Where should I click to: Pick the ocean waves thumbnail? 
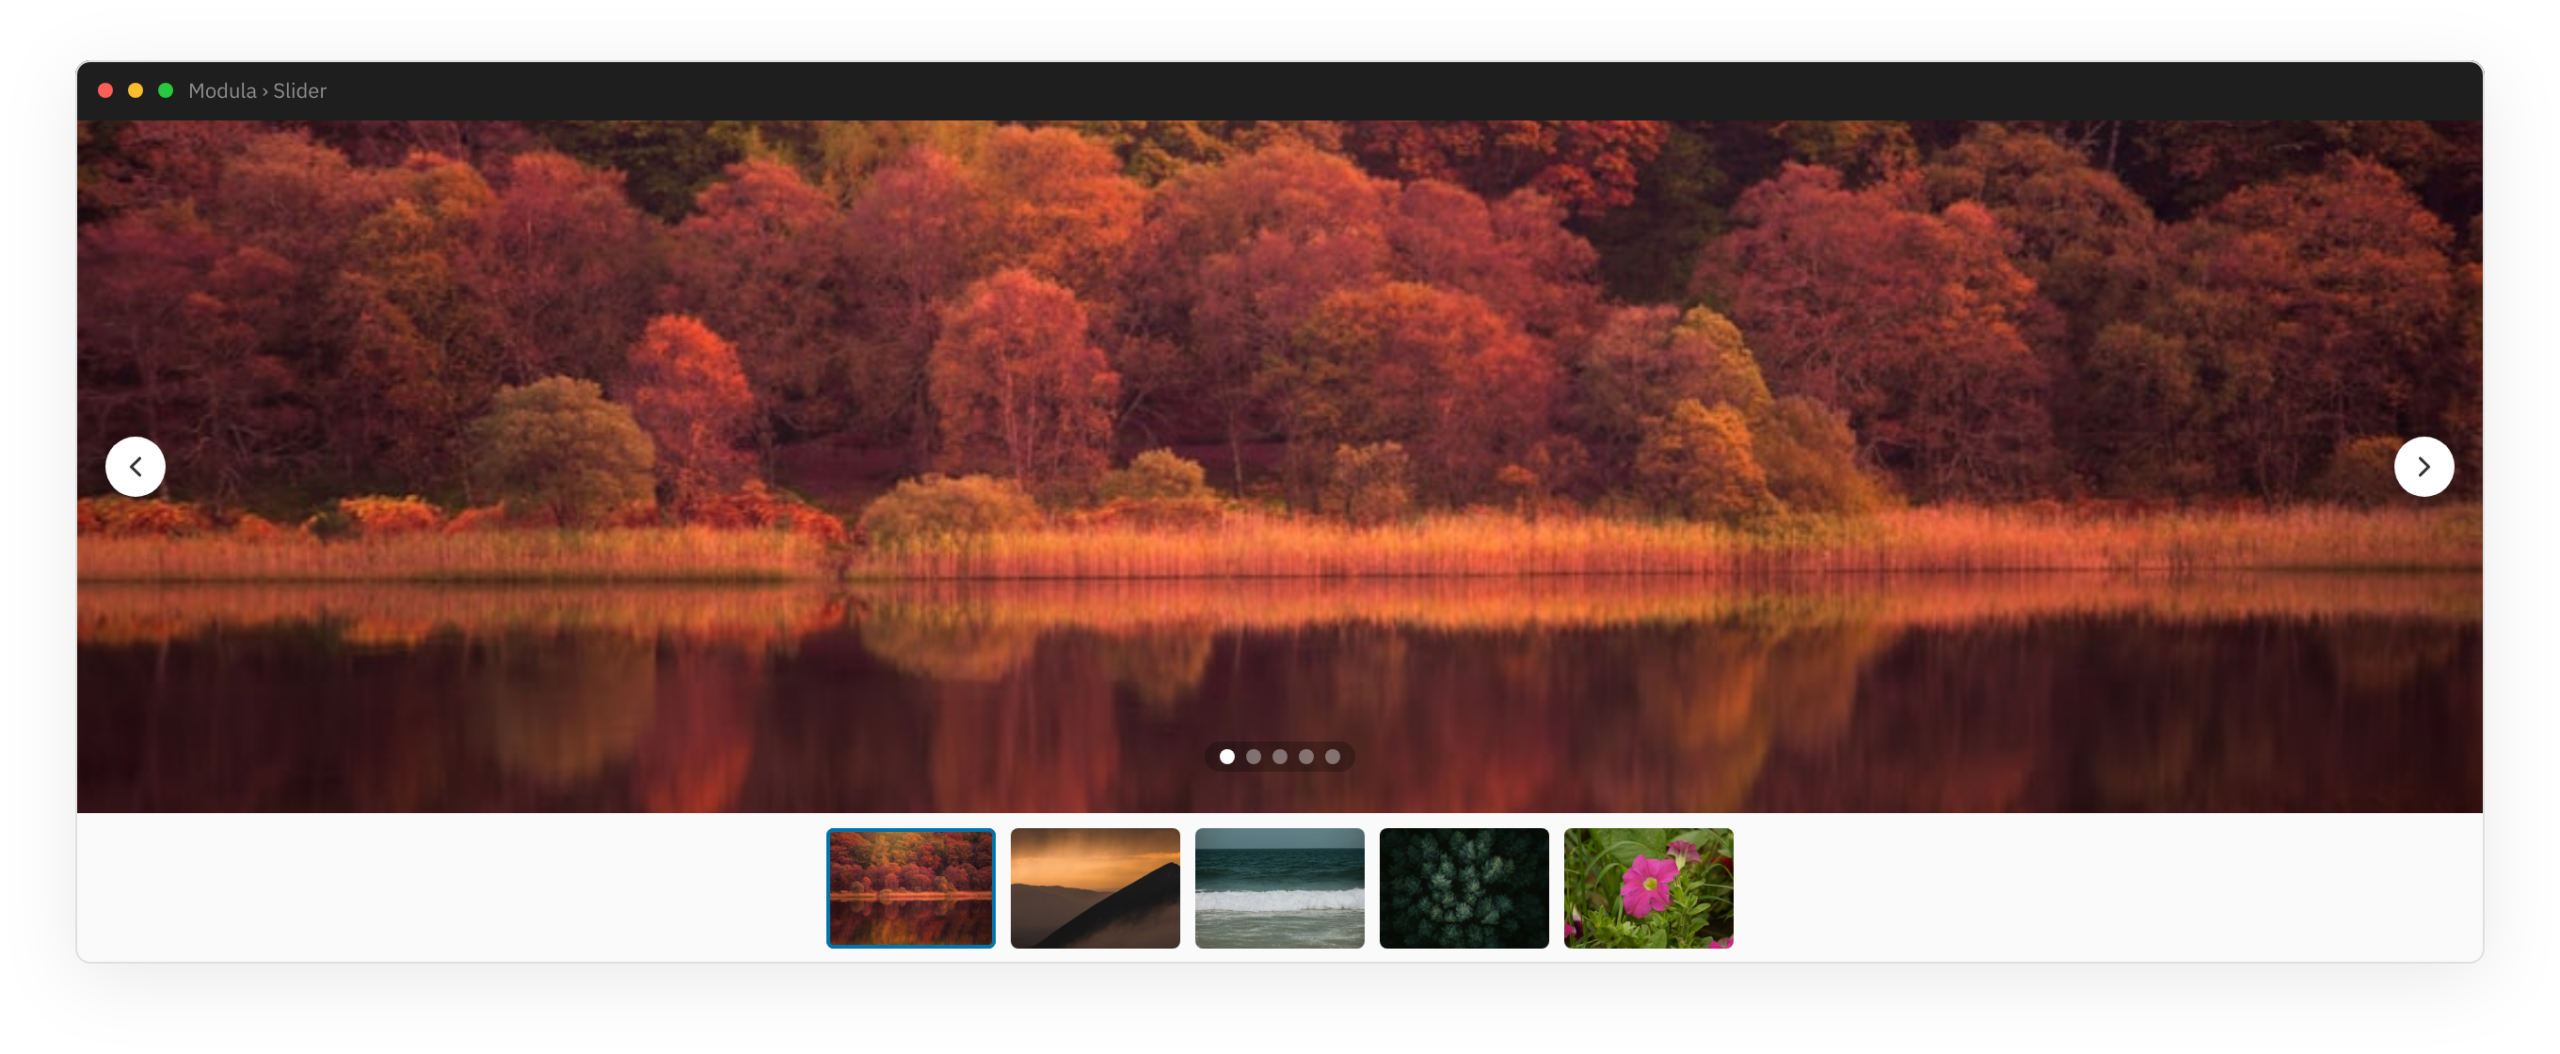point(1279,888)
